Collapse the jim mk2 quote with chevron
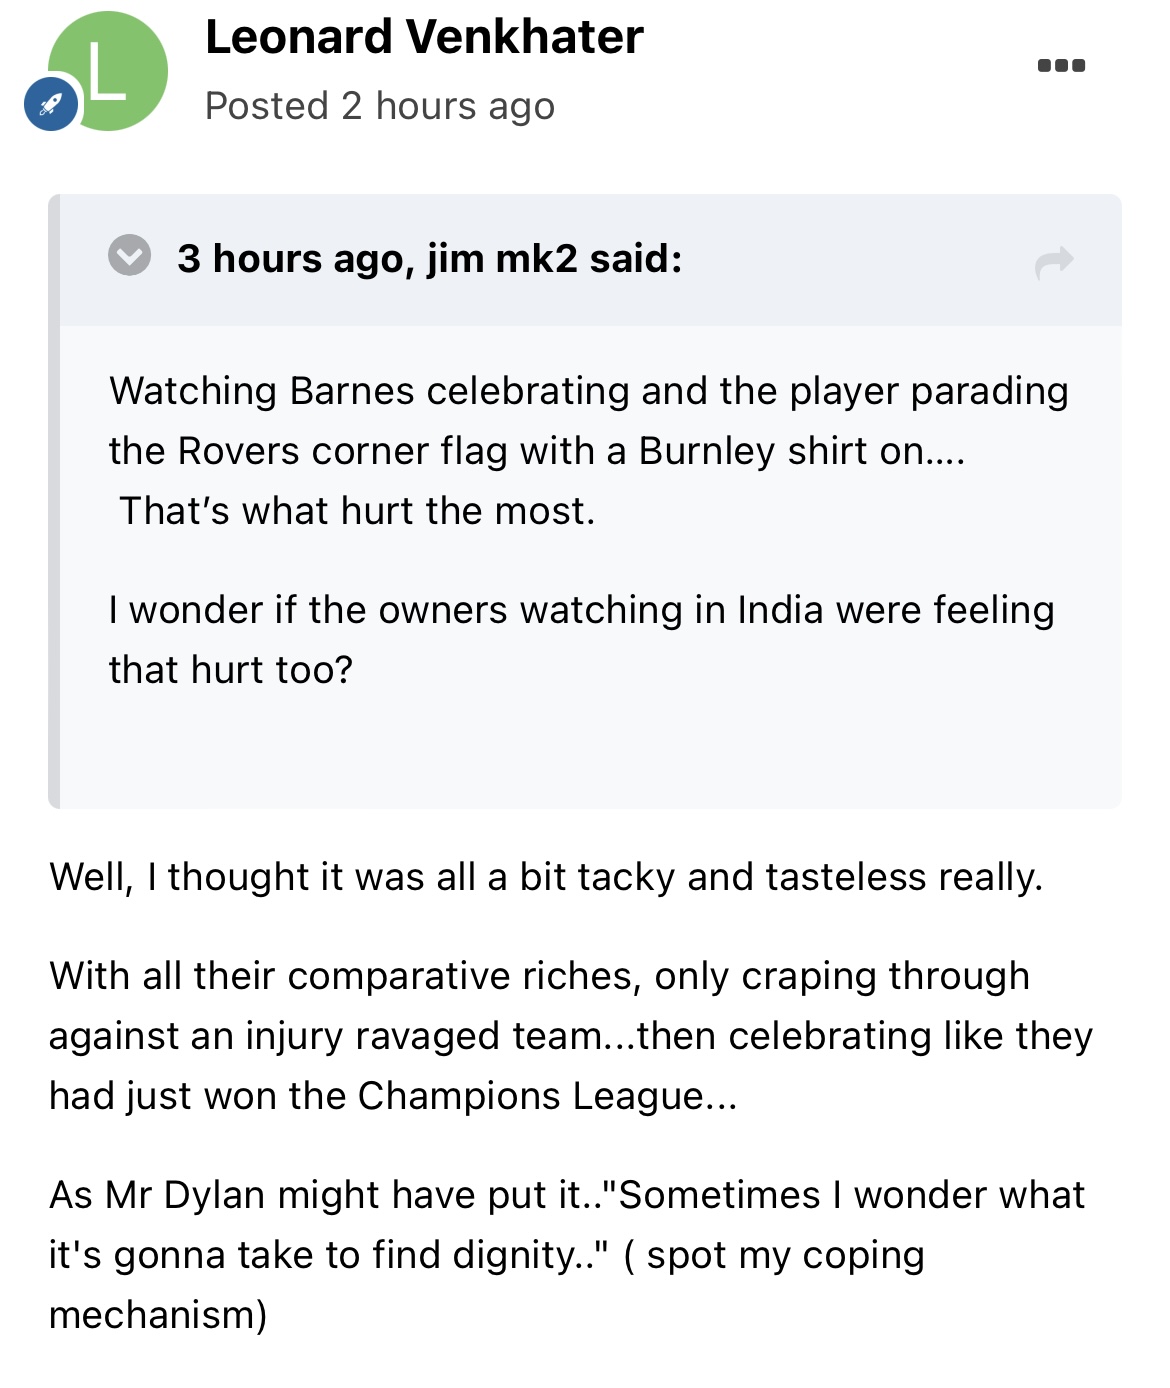The height and width of the screenshot is (1388, 1170). pyautogui.click(x=130, y=256)
